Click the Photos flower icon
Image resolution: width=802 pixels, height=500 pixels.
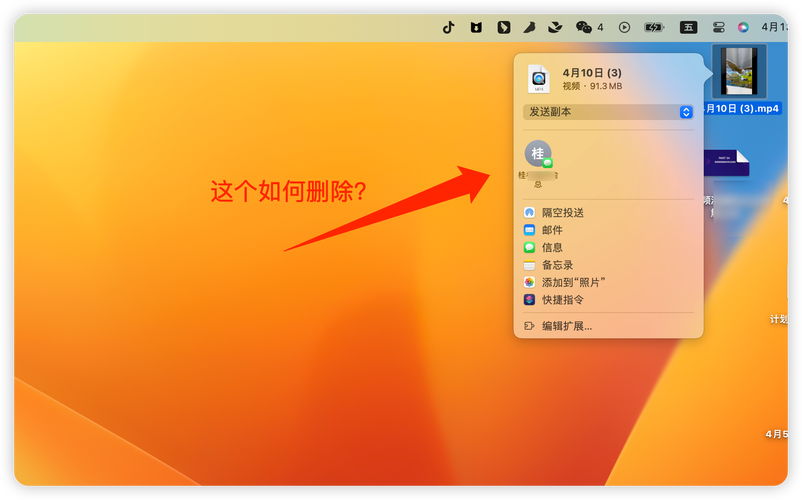click(x=529, y=282)
